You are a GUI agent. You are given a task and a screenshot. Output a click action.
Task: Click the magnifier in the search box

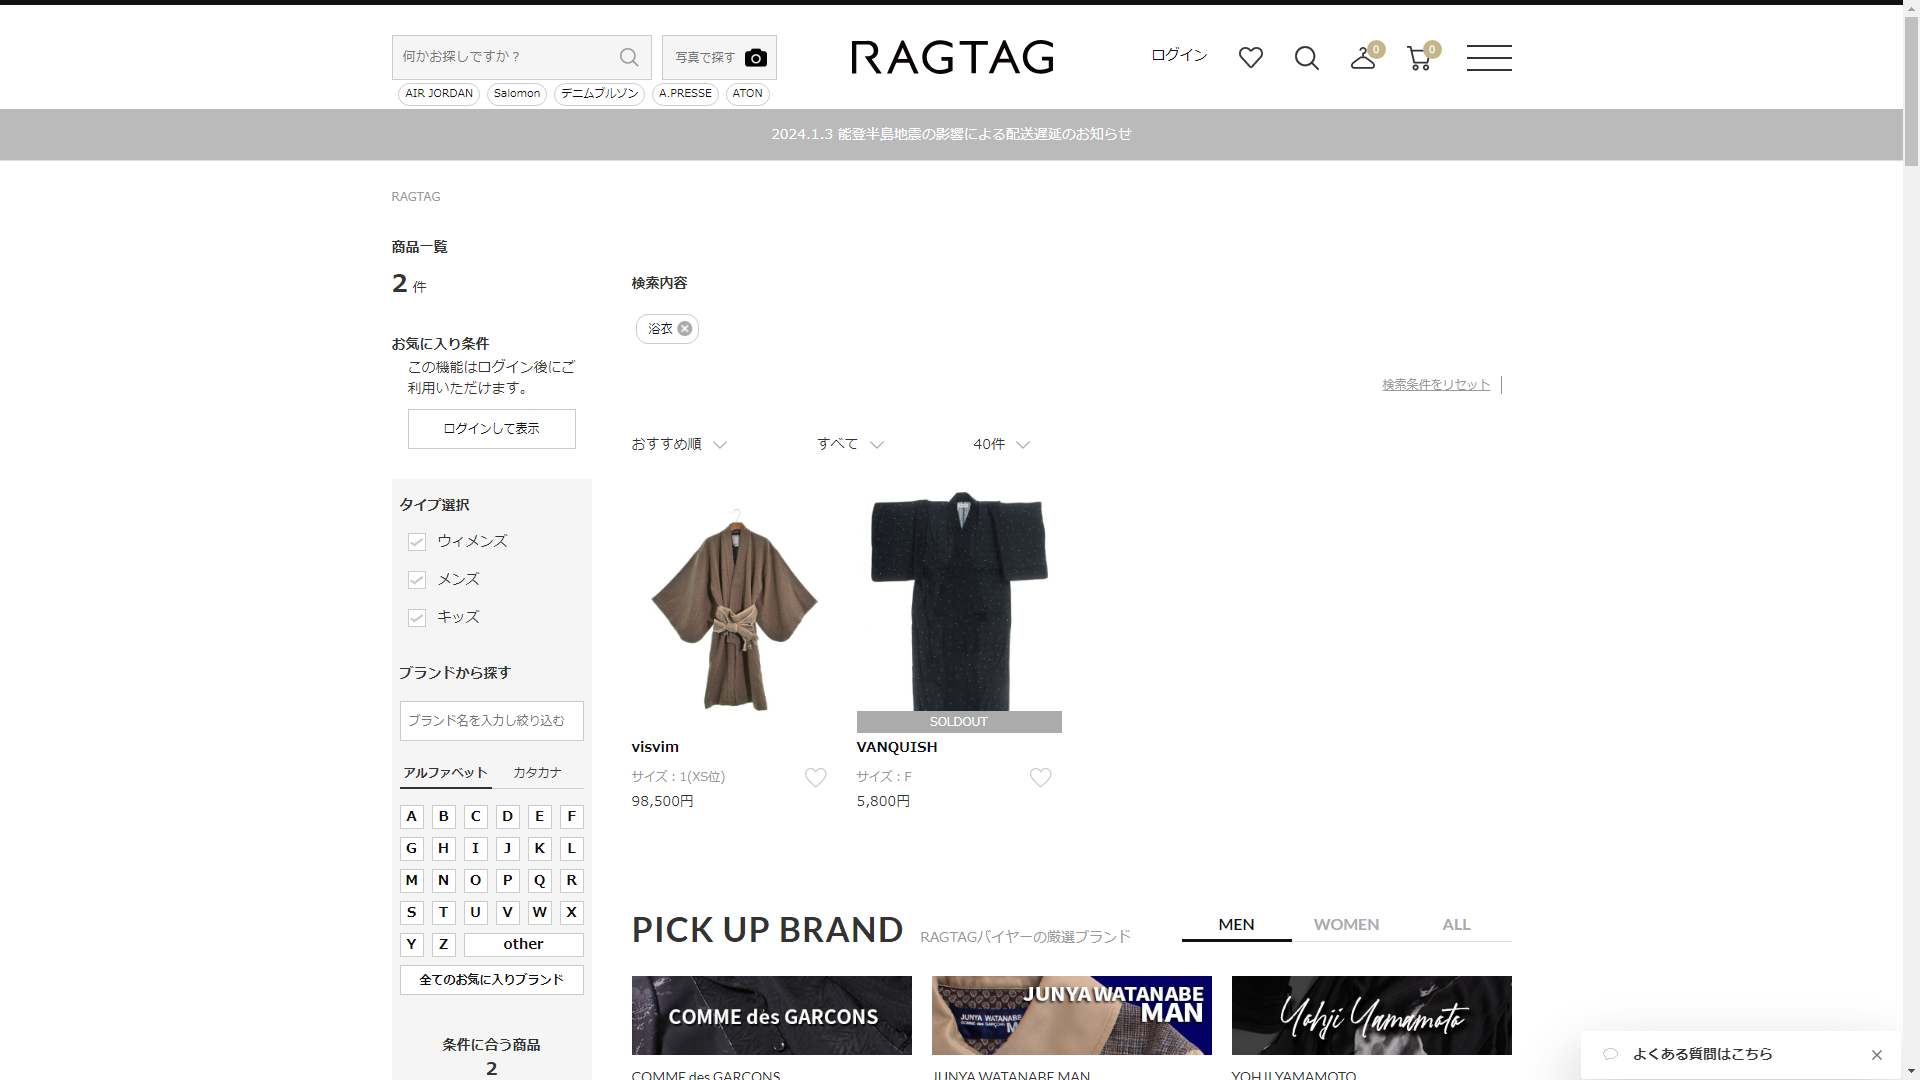pyautogui.click(x=628, y=57)
